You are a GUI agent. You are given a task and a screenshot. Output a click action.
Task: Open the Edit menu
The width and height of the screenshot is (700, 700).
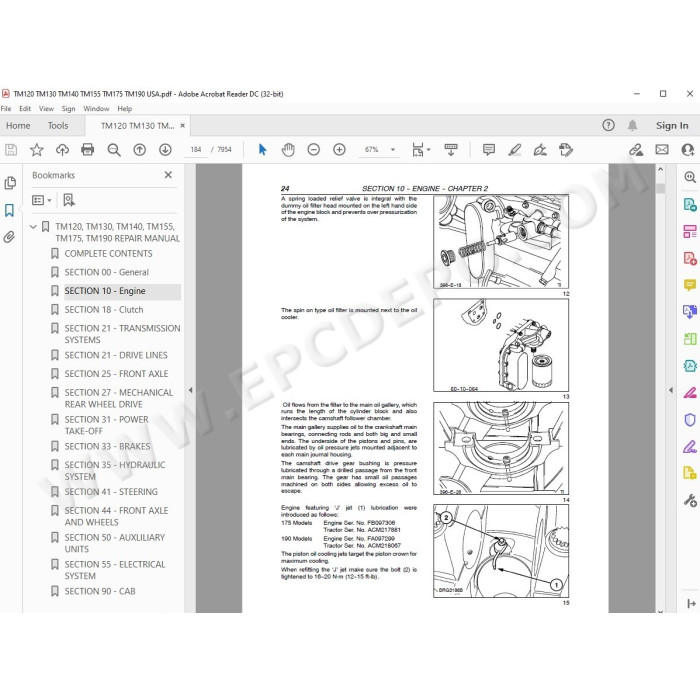[x=25, y=108]
